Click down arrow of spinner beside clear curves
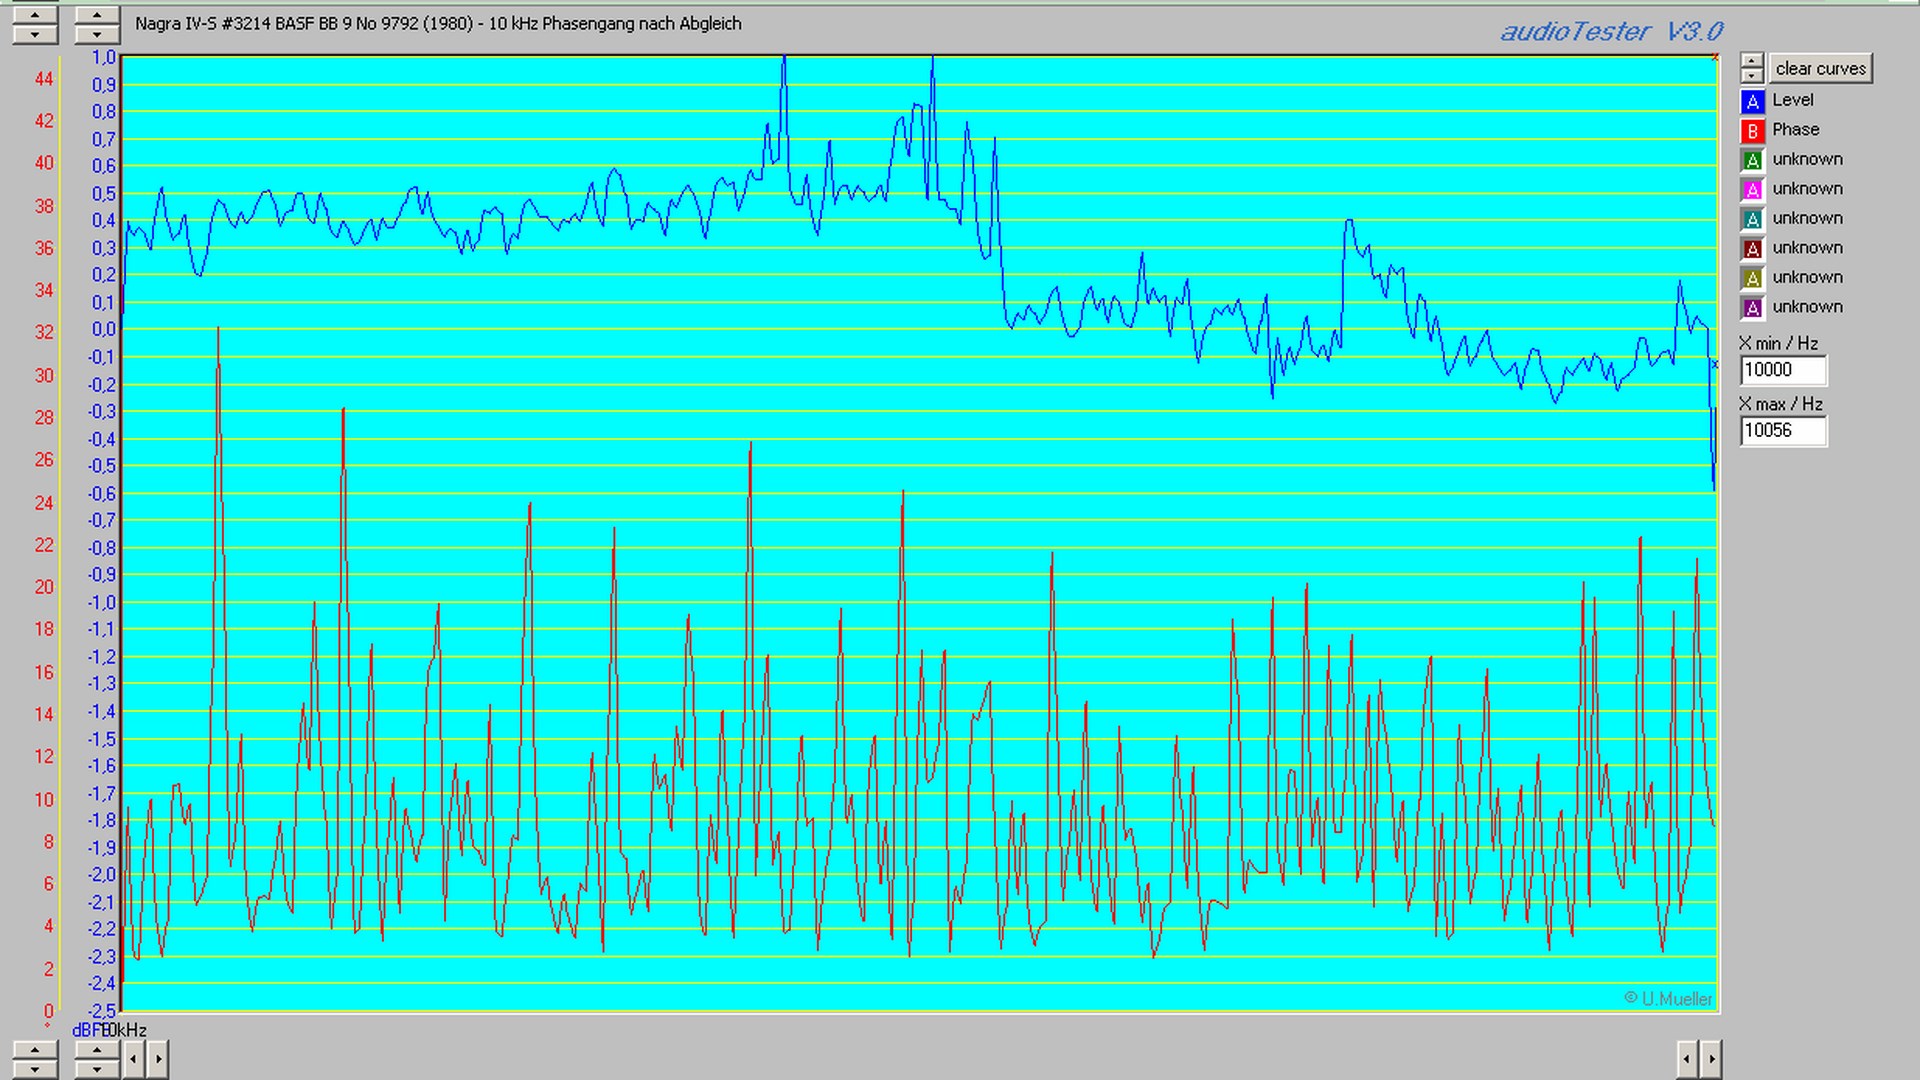 click(x=1751, y=76)
